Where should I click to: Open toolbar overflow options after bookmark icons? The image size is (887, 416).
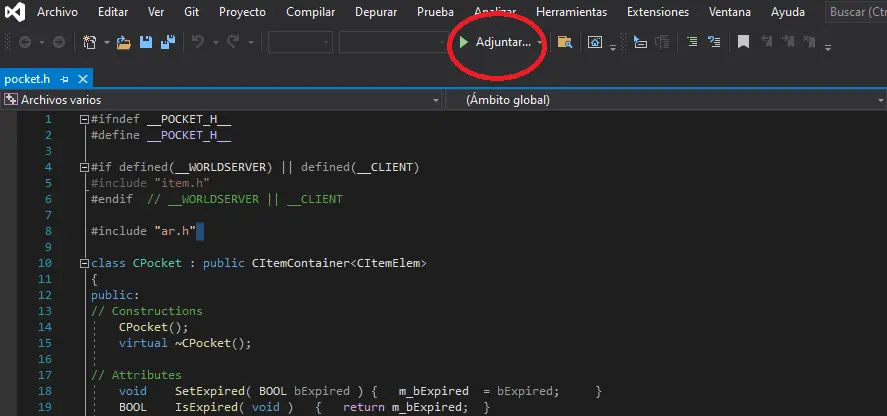(828, 48)
